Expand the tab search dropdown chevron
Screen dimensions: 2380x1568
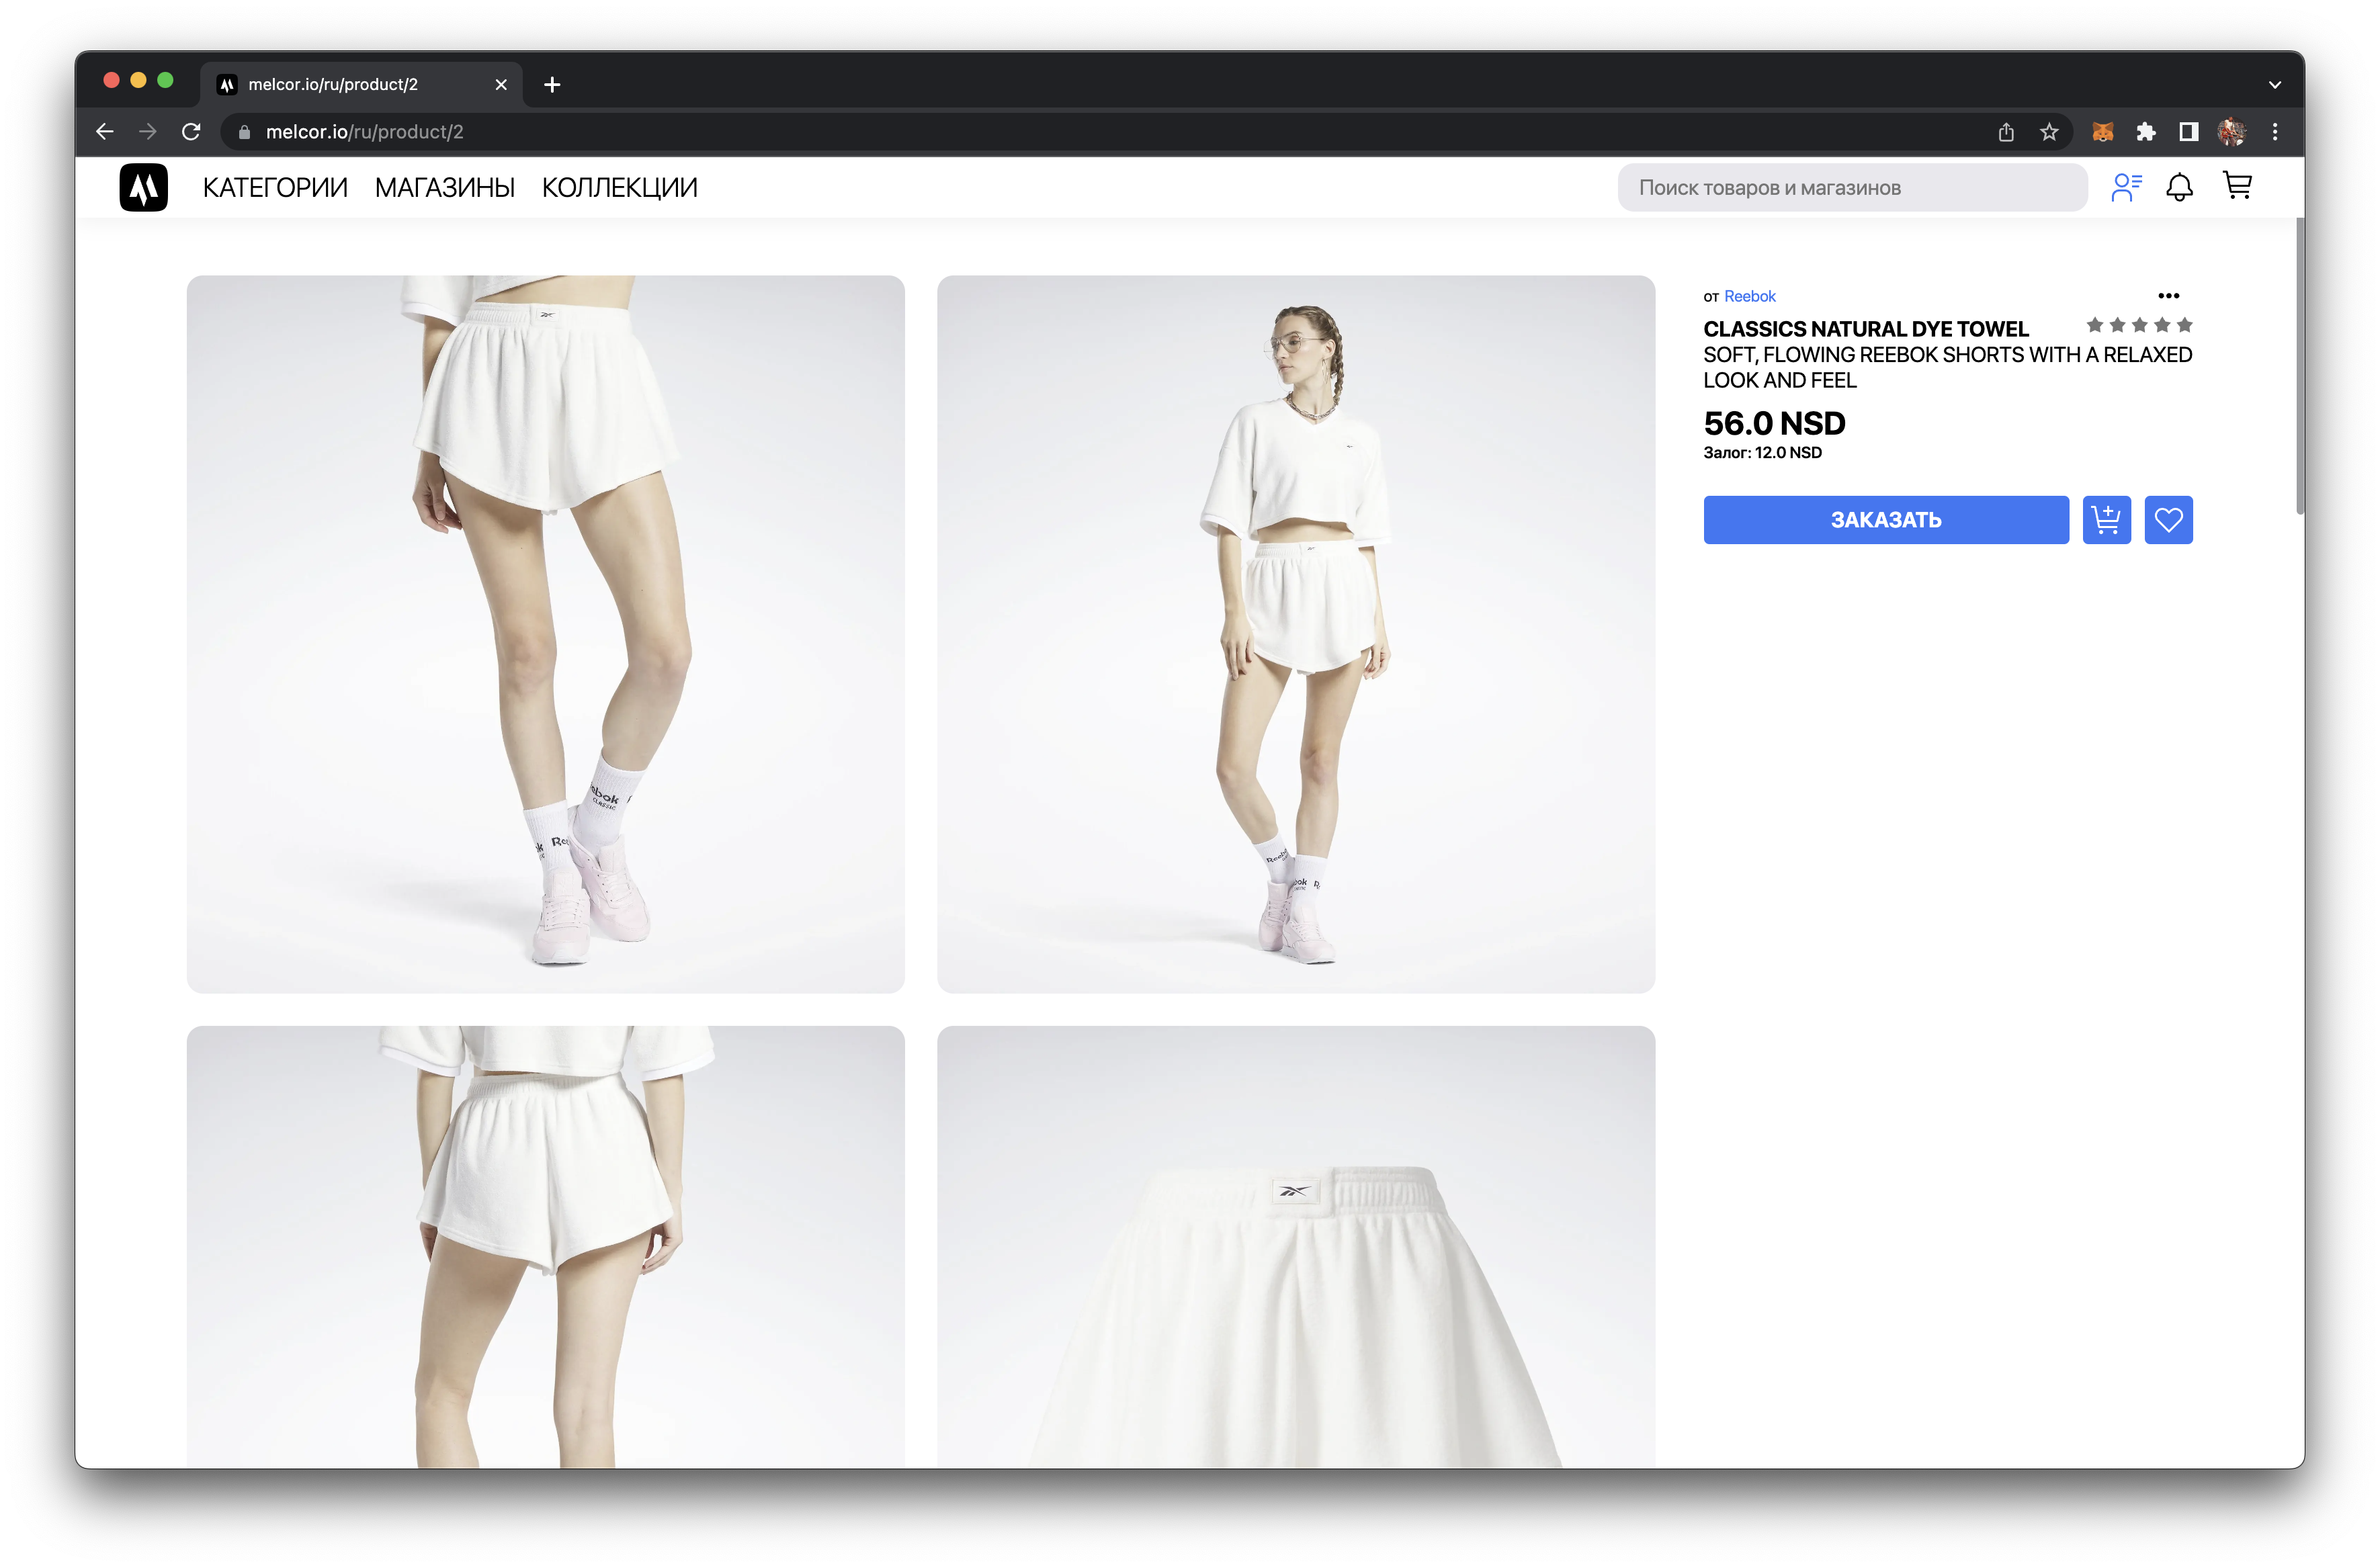2275,85
